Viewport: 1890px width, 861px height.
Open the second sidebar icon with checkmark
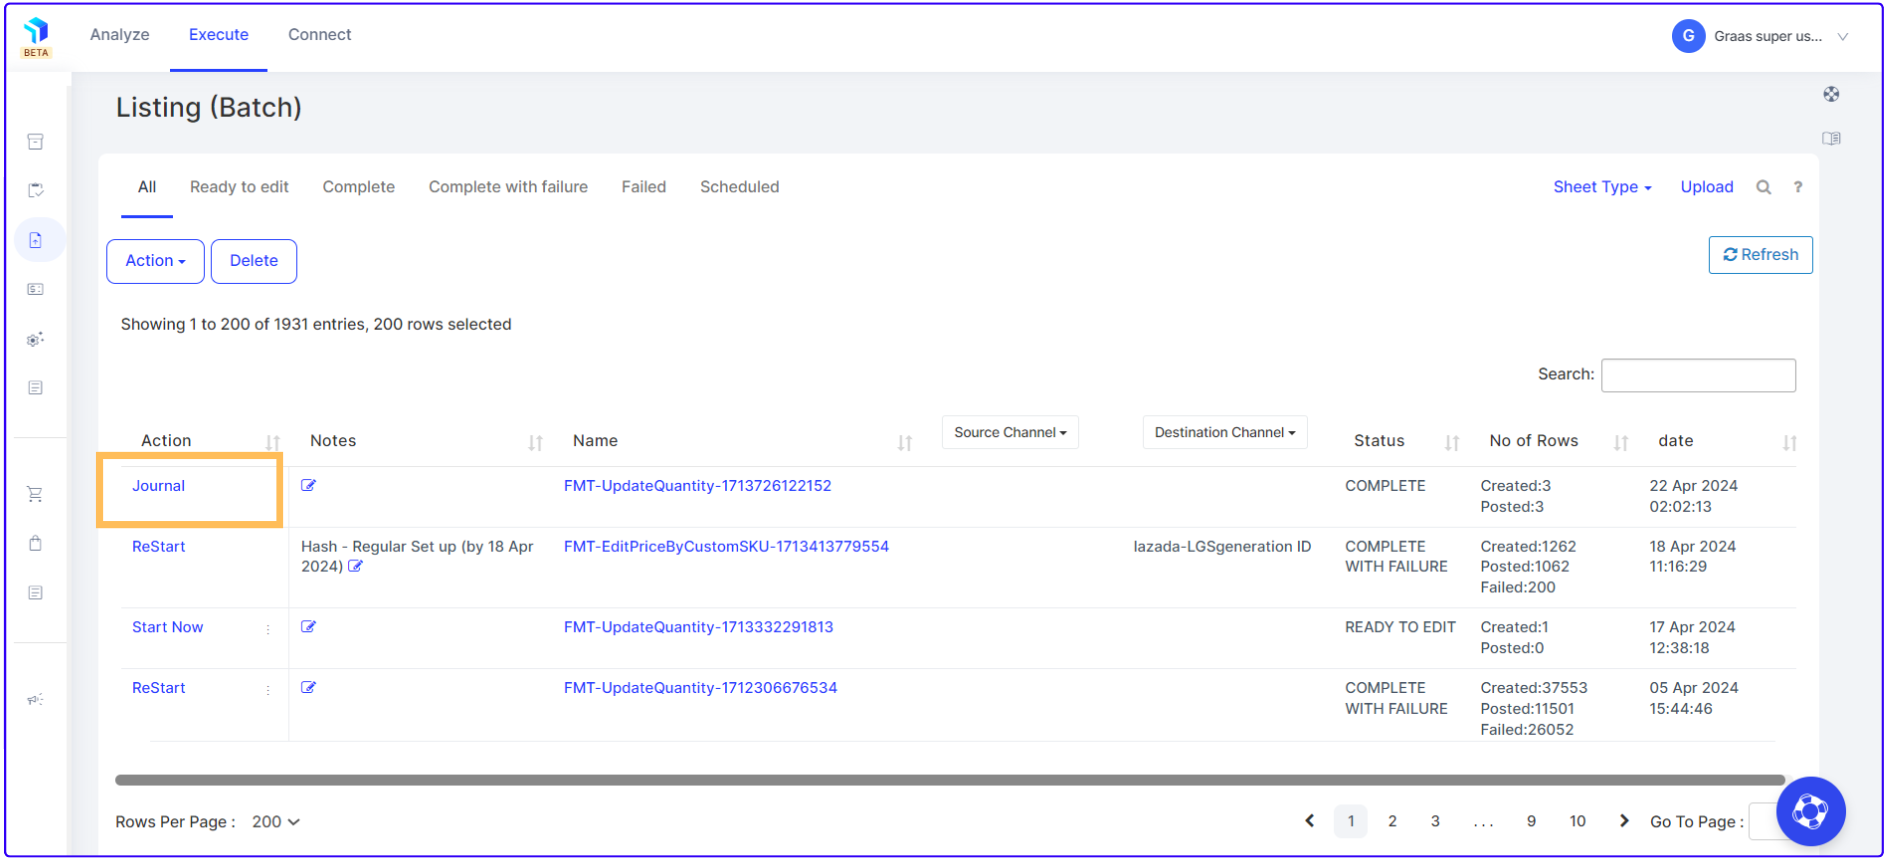click(35, 191)
